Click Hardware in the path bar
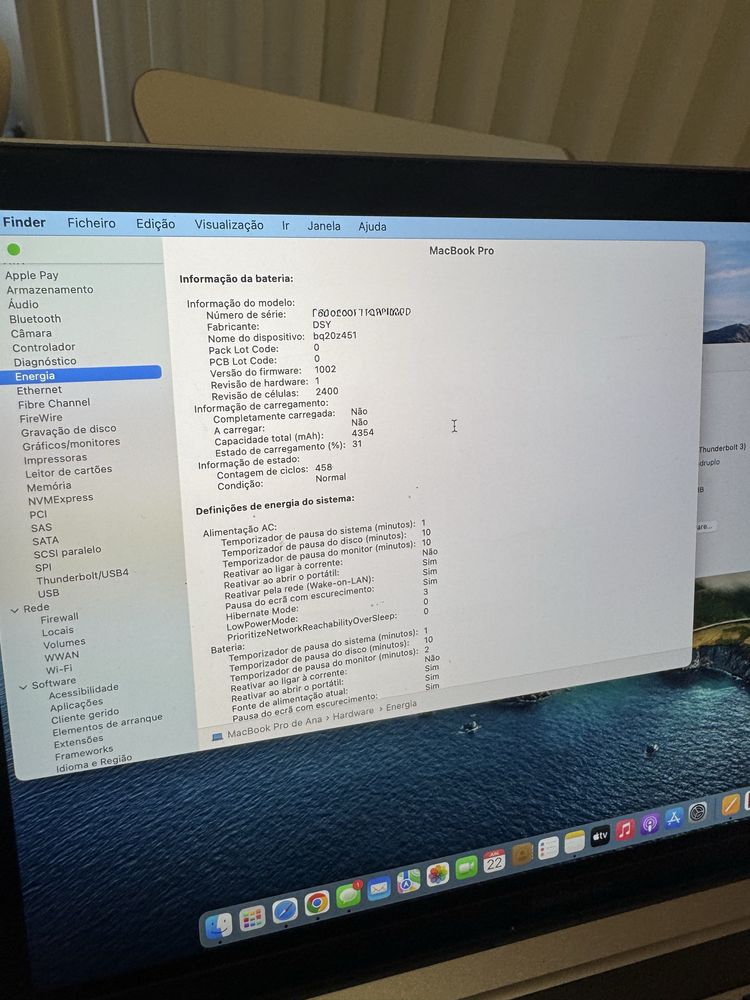Image resolution: width=750 pixels, height=1000 pixels. coord(353,714)
